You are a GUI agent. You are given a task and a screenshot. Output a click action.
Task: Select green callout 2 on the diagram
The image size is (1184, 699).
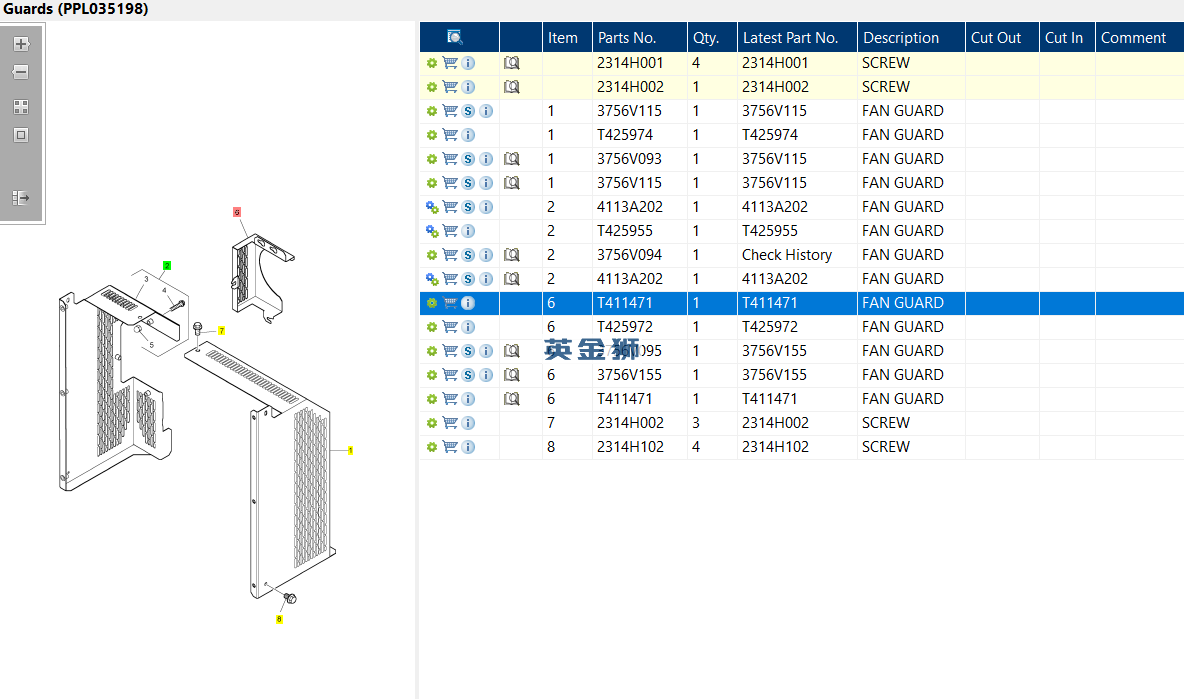(x=167, y=266)
